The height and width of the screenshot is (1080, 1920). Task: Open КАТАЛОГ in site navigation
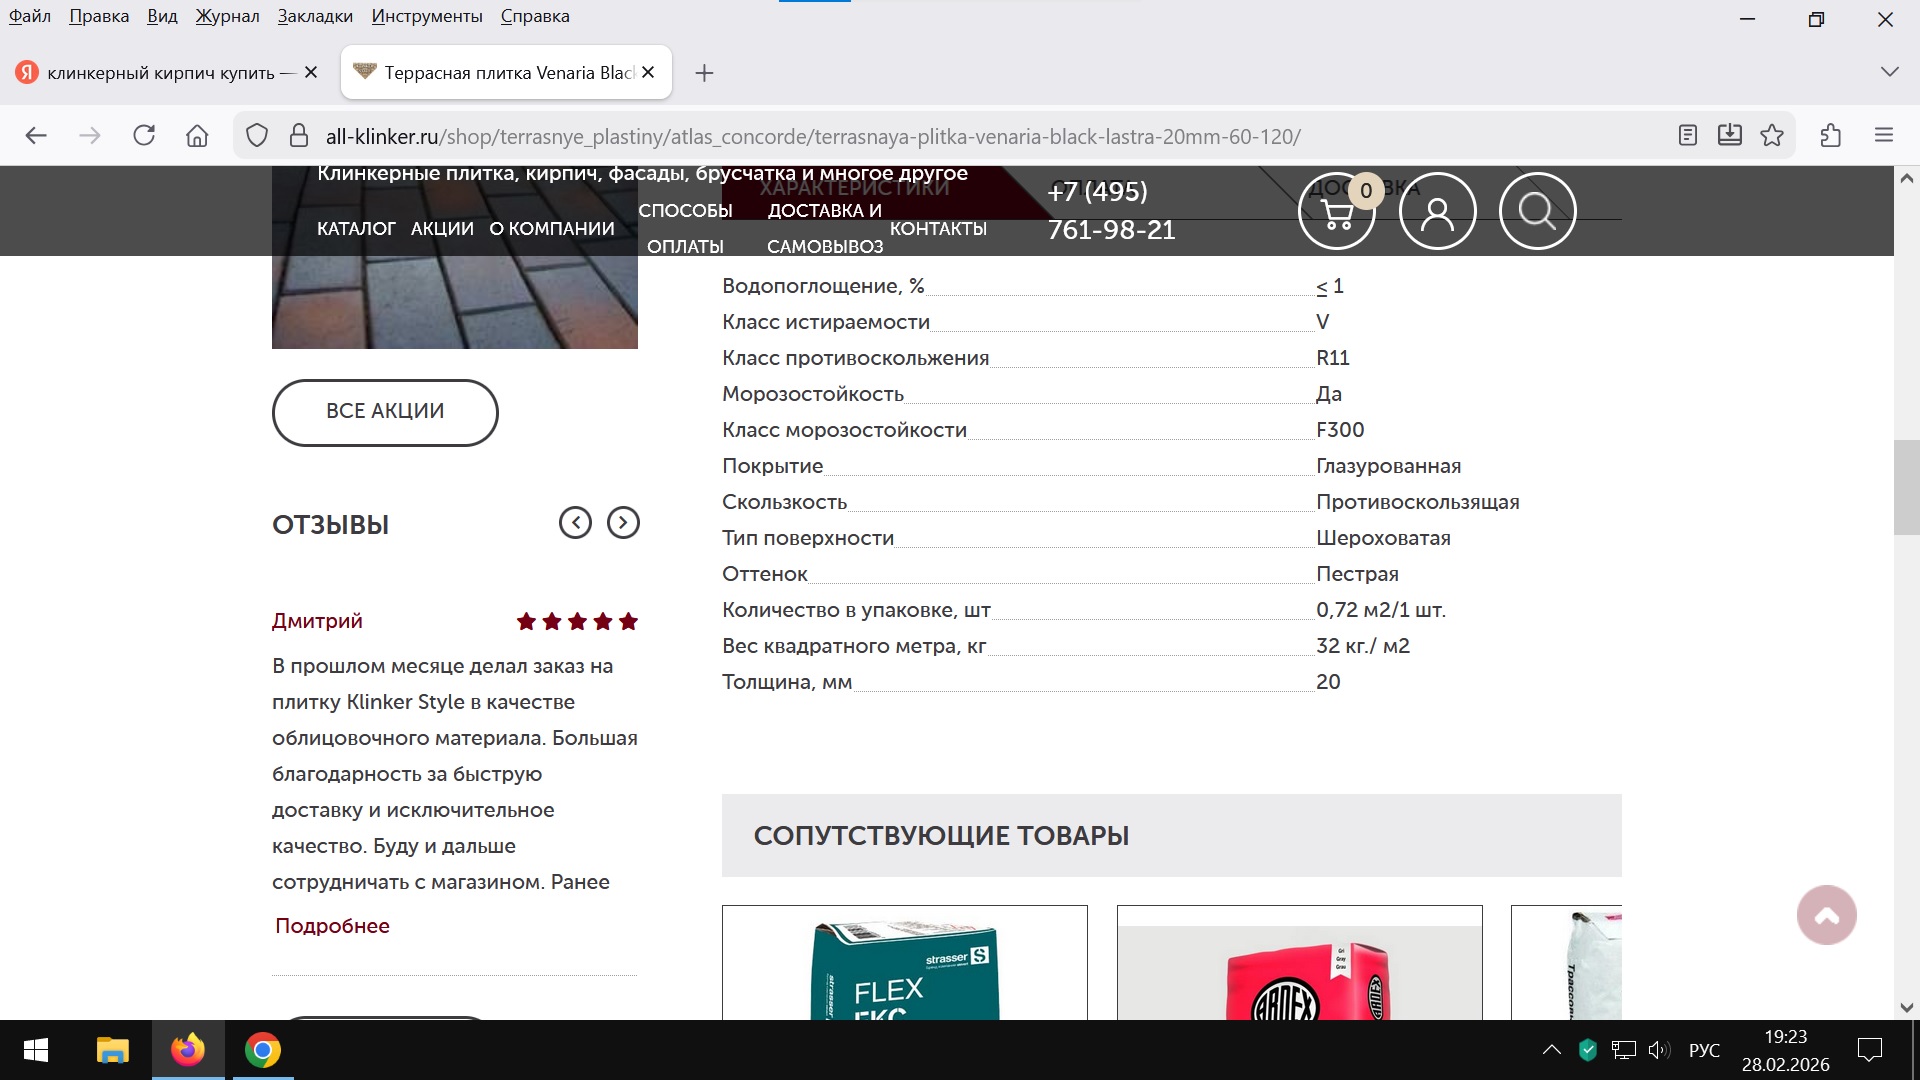356,229
